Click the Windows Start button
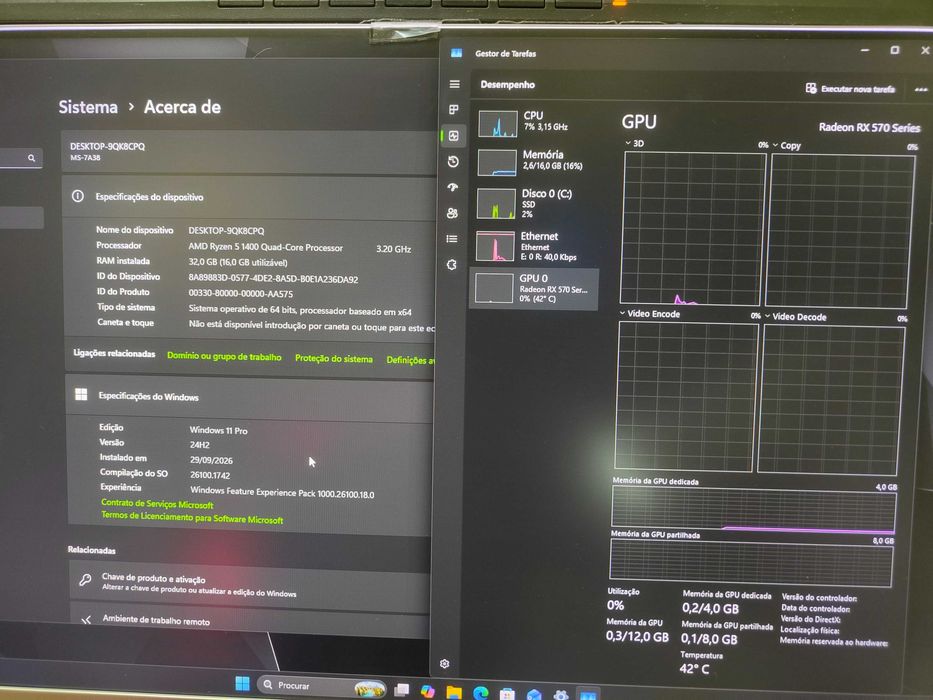 click(x=242, y=683)
